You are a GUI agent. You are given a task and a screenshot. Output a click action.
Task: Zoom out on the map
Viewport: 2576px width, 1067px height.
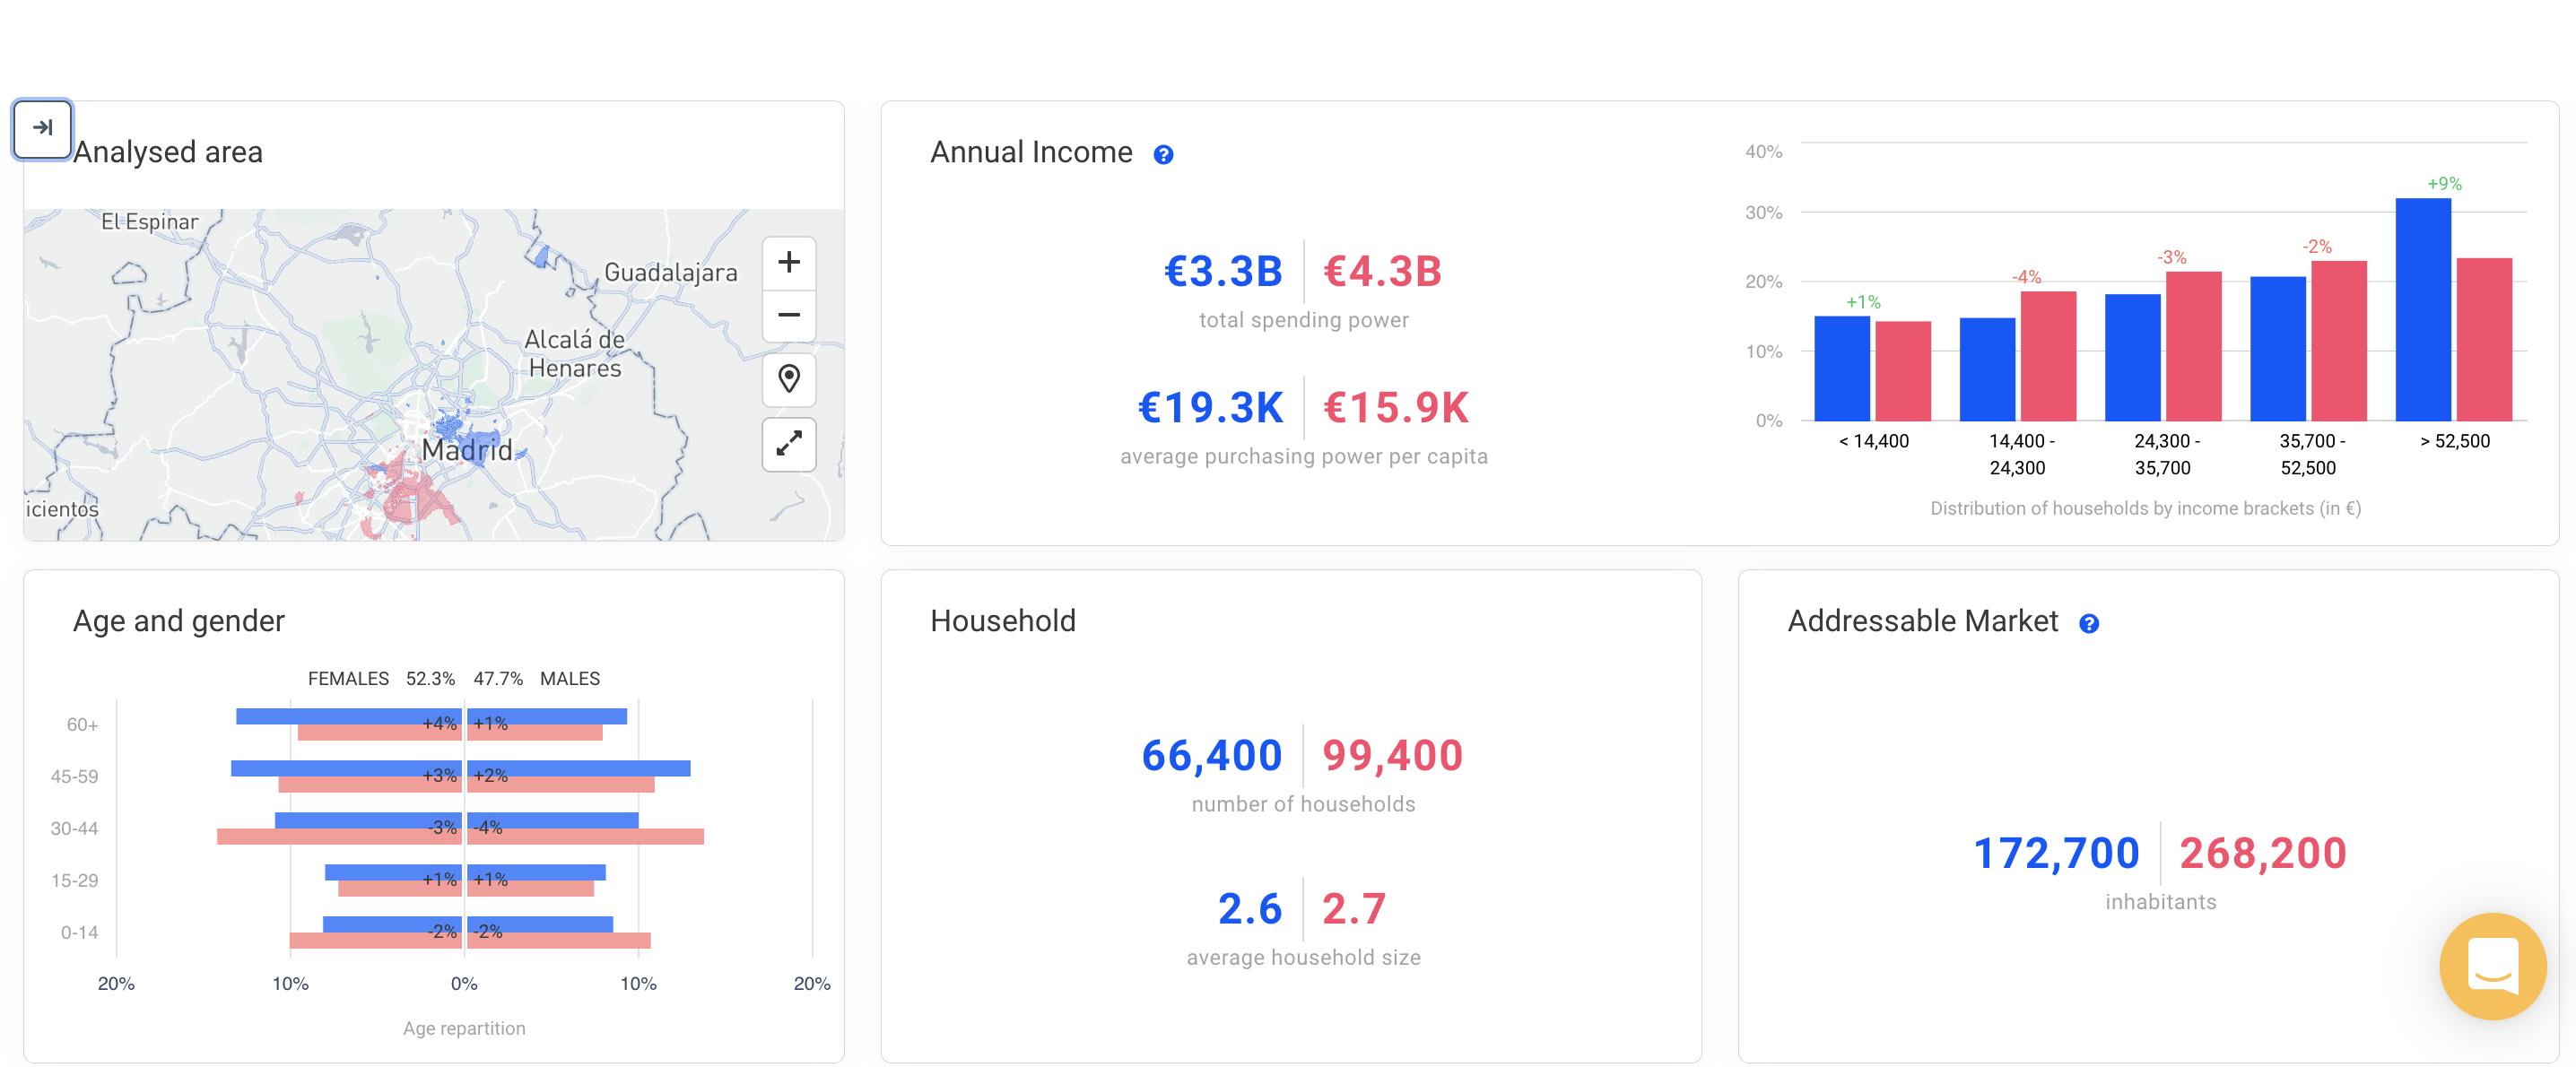click(789, 315)
